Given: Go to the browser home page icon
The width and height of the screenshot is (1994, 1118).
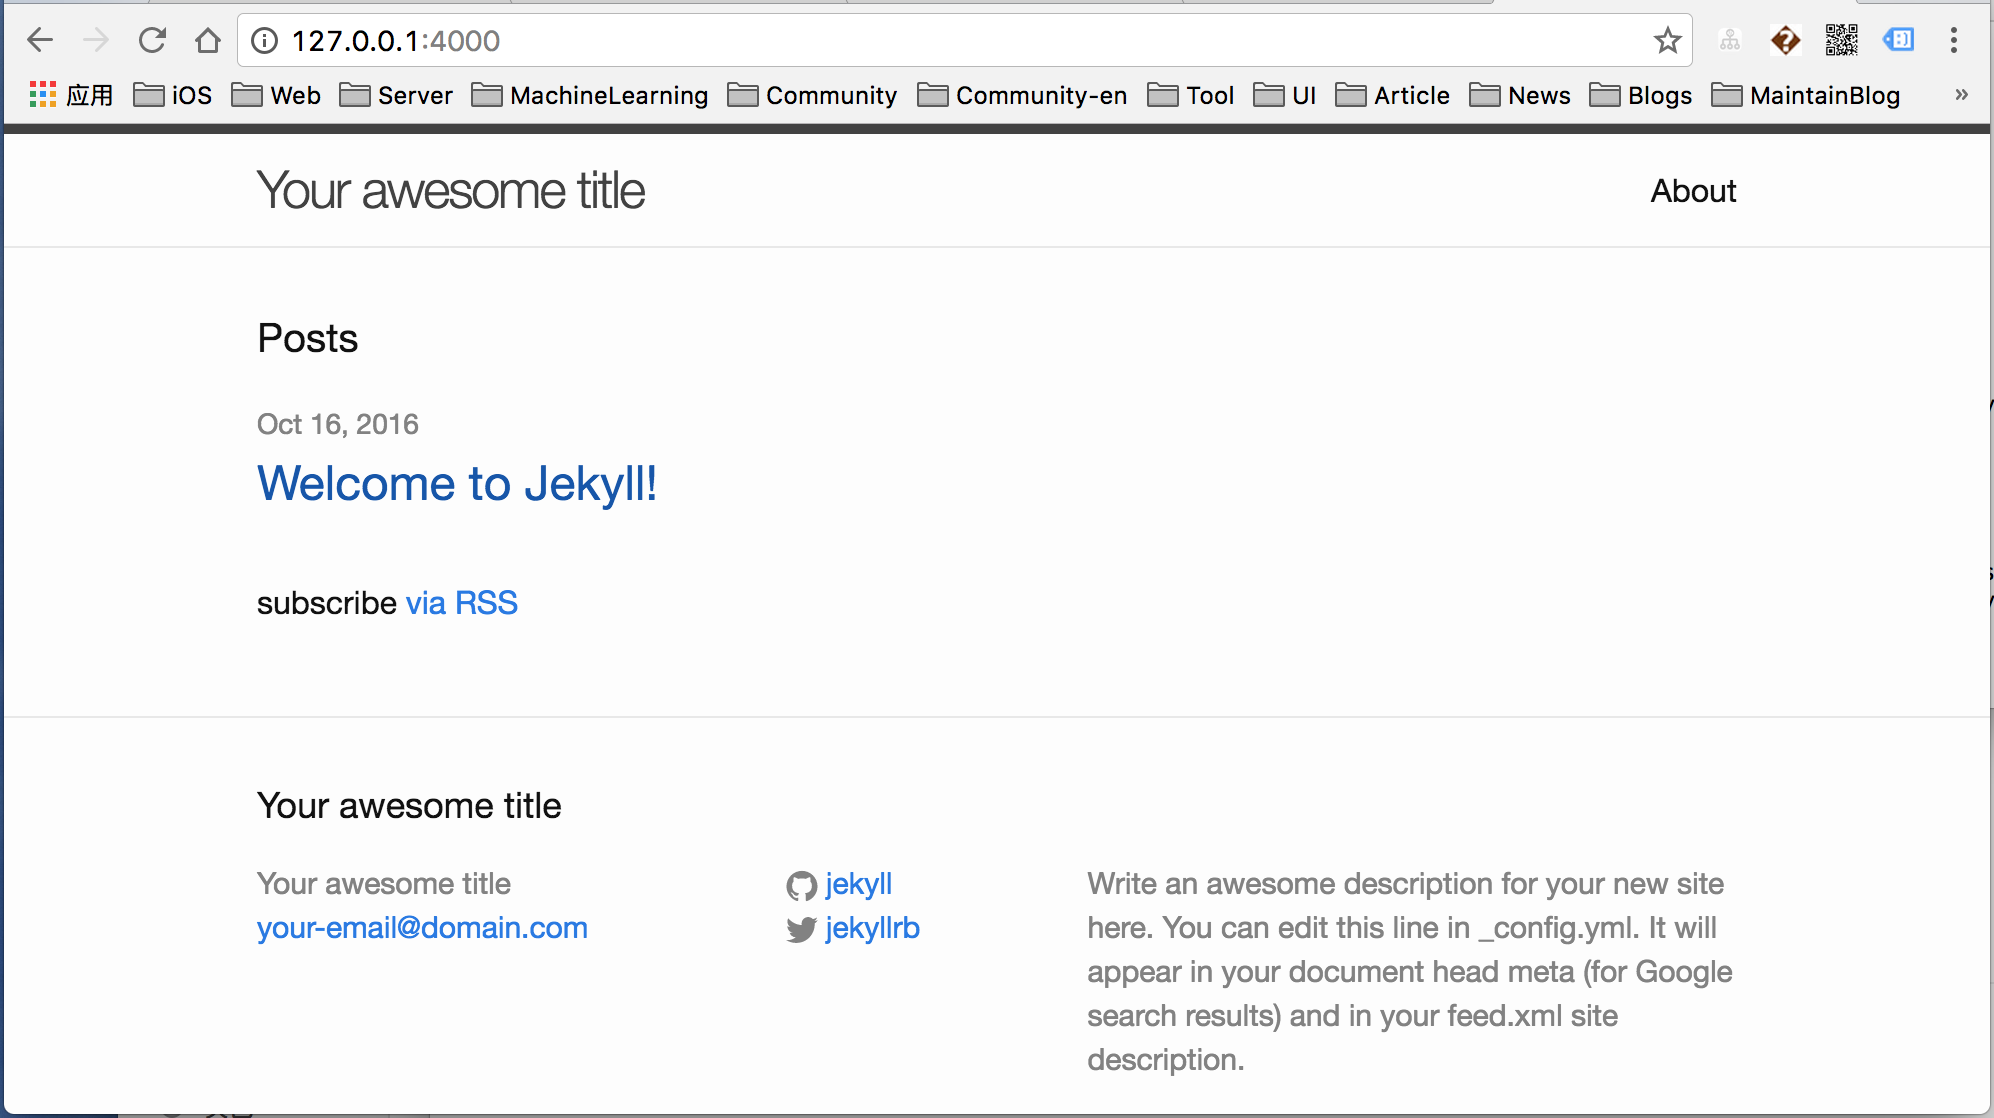Looking at the screenshot, I should pos(208,40).
